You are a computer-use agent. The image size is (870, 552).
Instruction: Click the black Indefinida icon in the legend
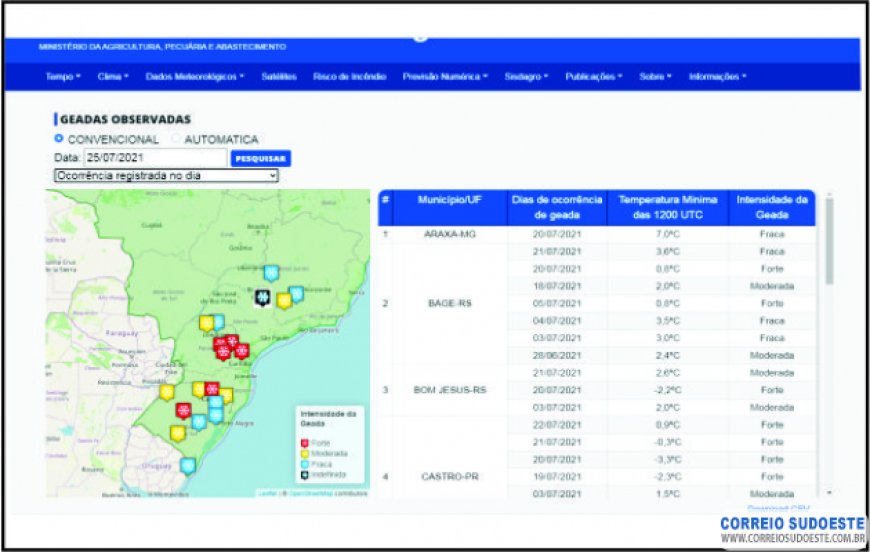(x=305, y=475)
